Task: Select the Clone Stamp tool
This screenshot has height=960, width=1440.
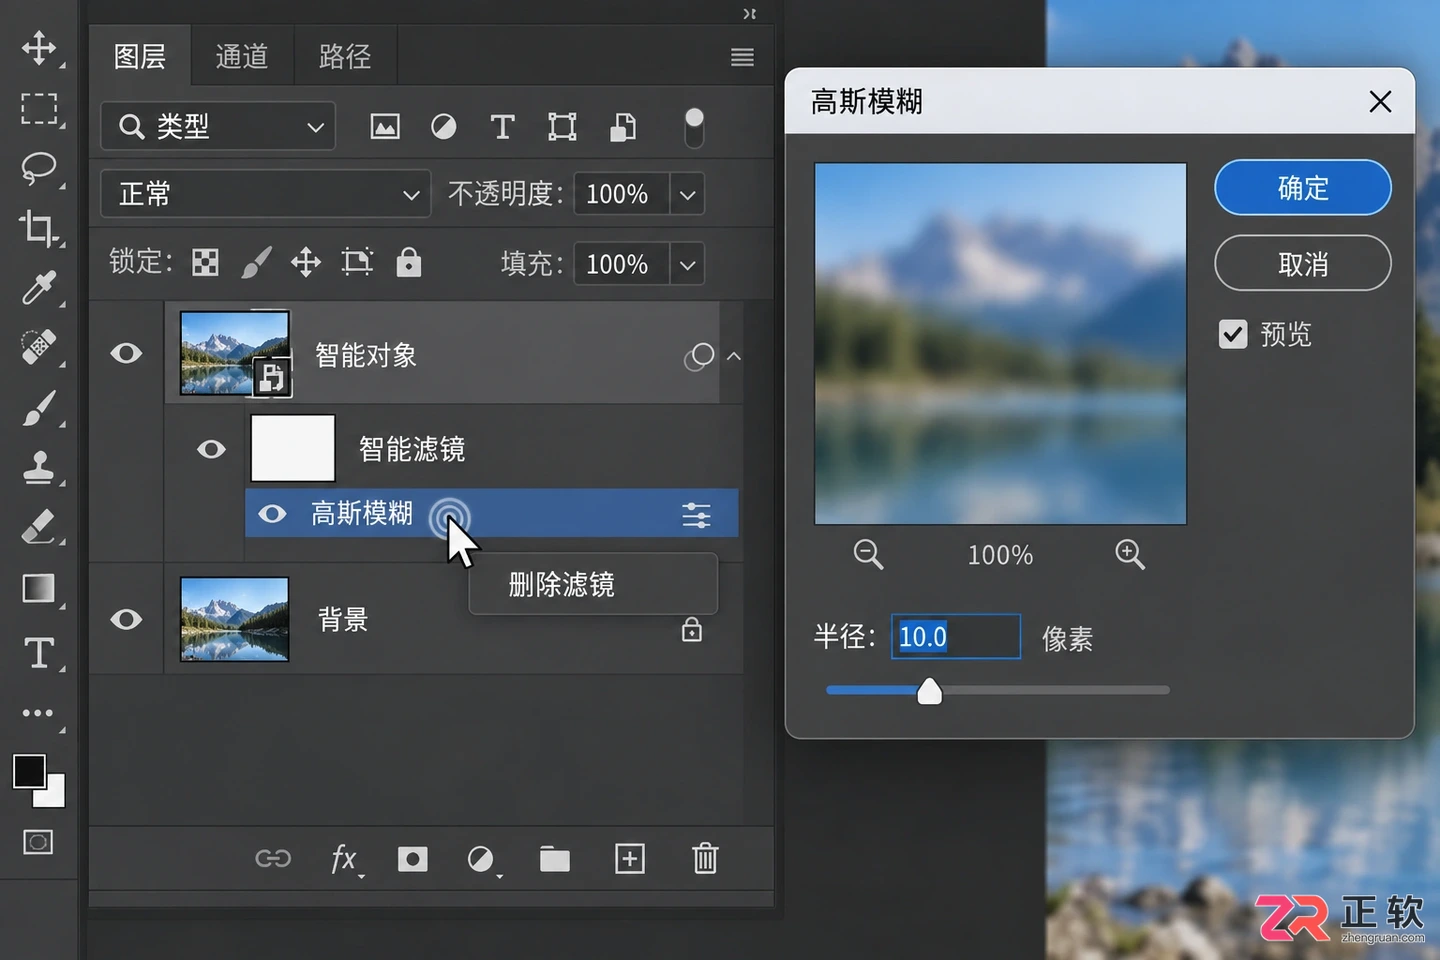Action: (39, 467)
